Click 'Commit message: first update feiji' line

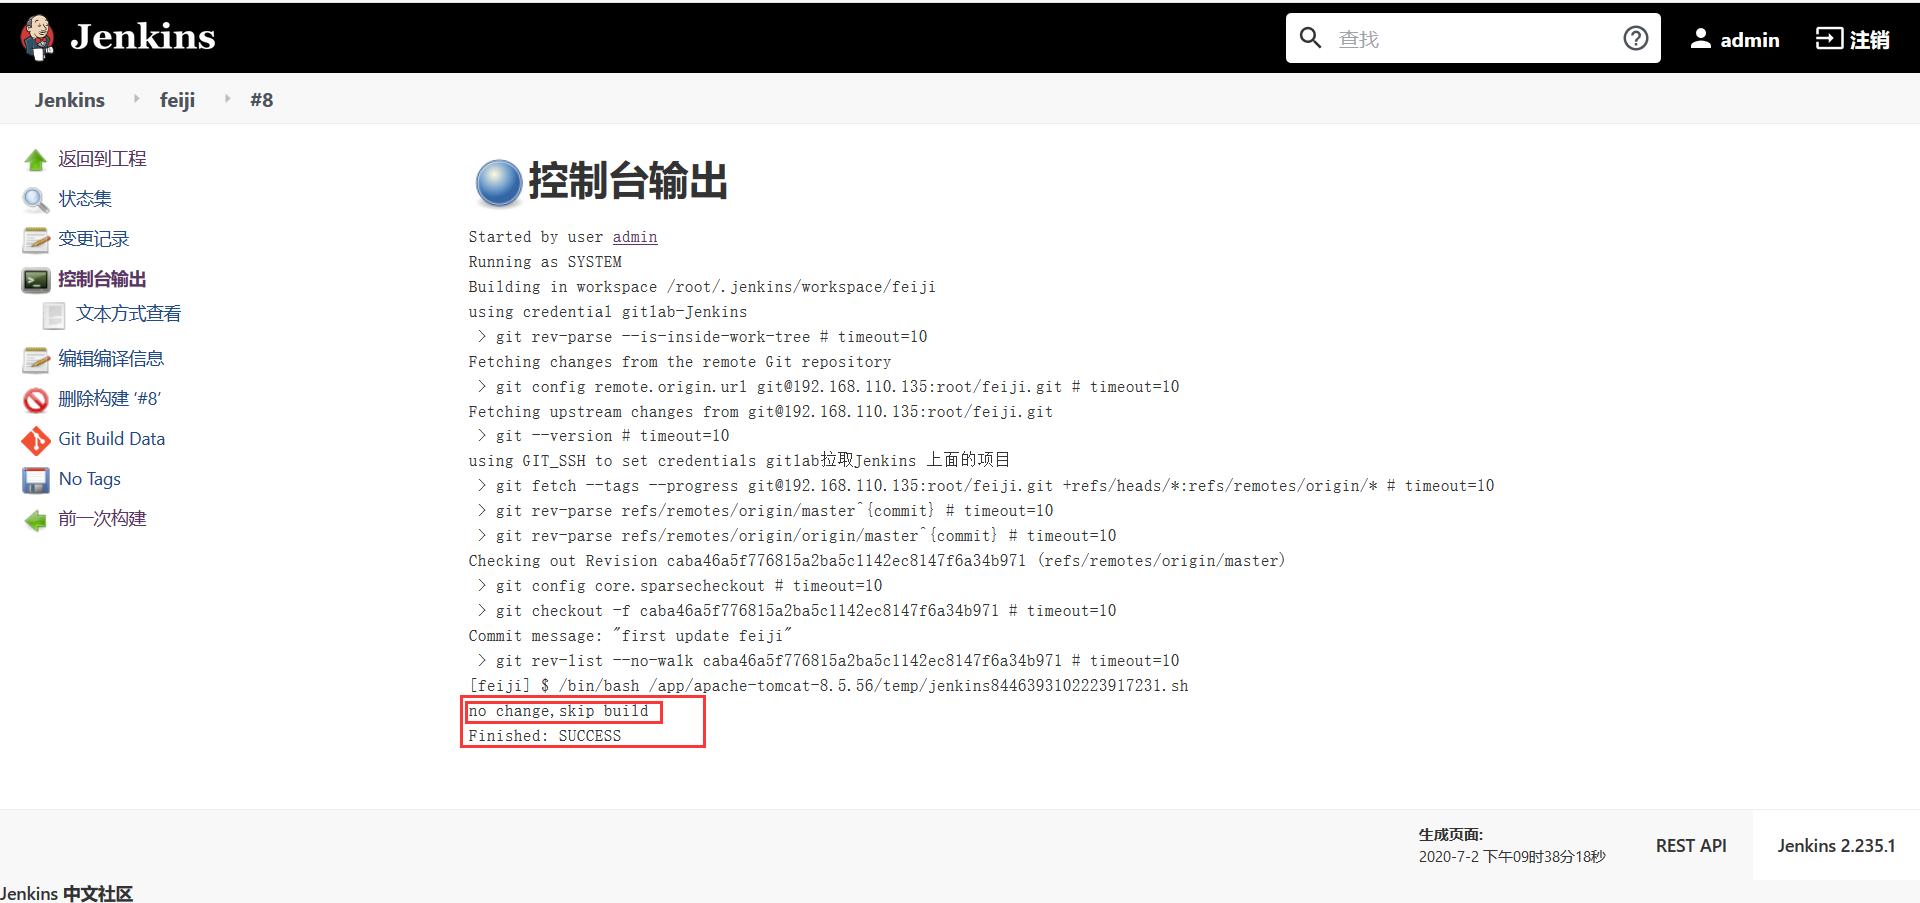[x=630, y=636]
